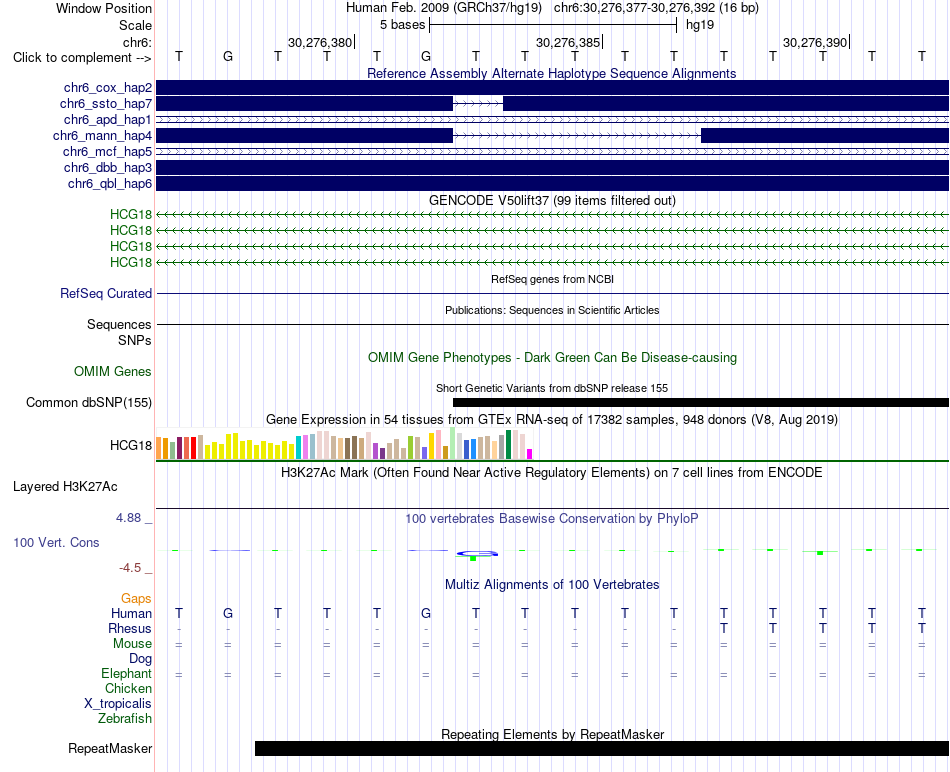Image resolution: width=950 pixels, height=772 pixels.
Task: Click the chr6_cox_hap2 track label
Action: pyautogui.click(x=107, y=88)
